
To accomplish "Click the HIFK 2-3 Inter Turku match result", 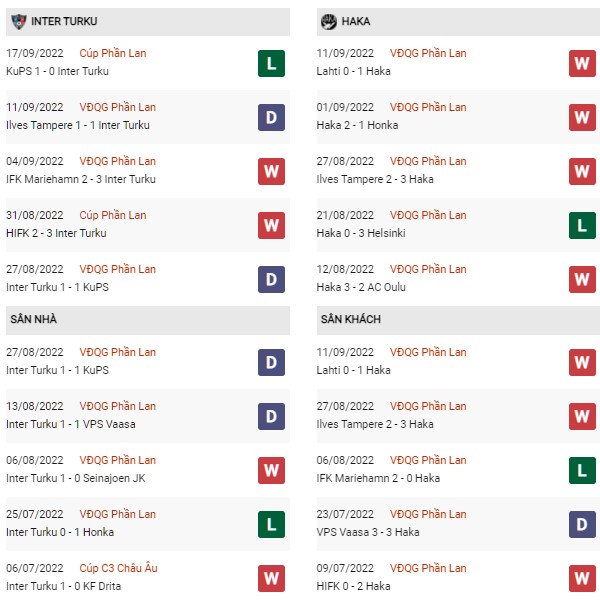I will click(x=56, y=233).
